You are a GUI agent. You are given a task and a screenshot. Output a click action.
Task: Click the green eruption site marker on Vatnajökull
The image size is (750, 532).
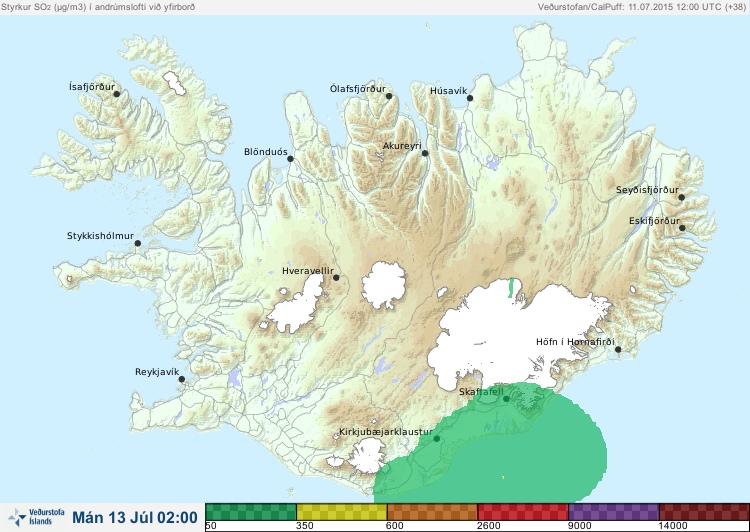(512, 288)
